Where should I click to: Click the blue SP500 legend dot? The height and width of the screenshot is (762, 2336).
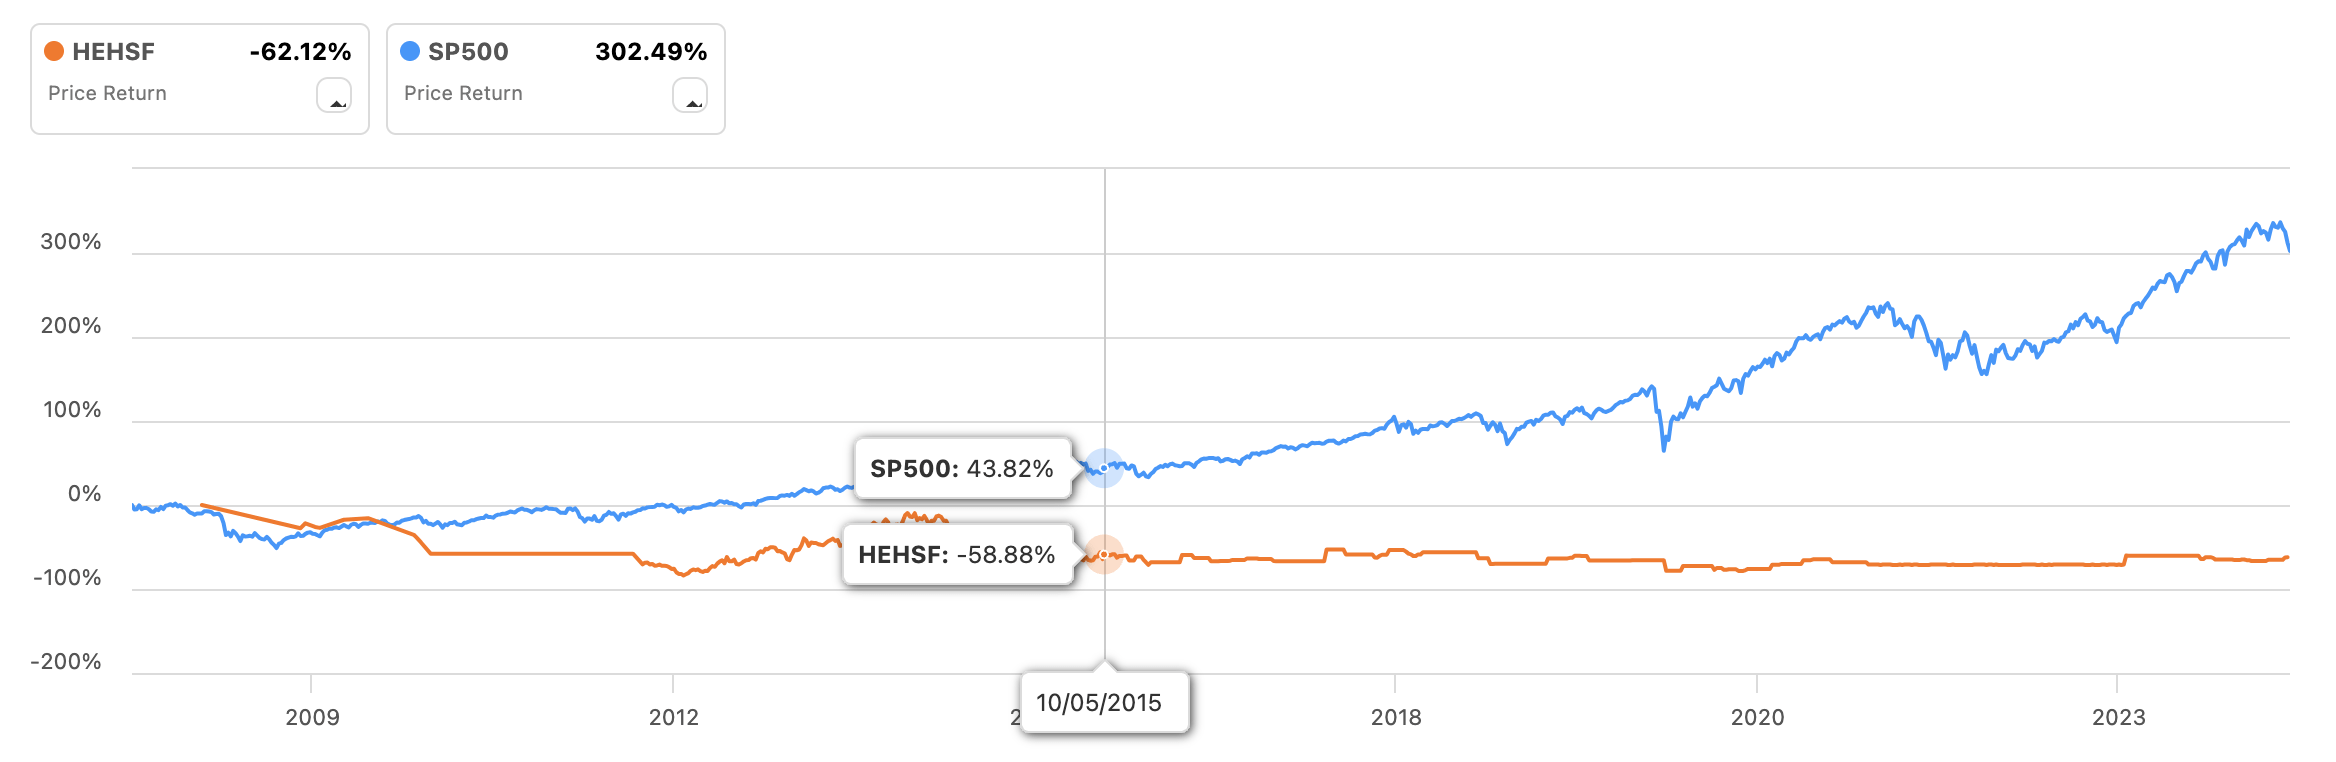point(410,51)
